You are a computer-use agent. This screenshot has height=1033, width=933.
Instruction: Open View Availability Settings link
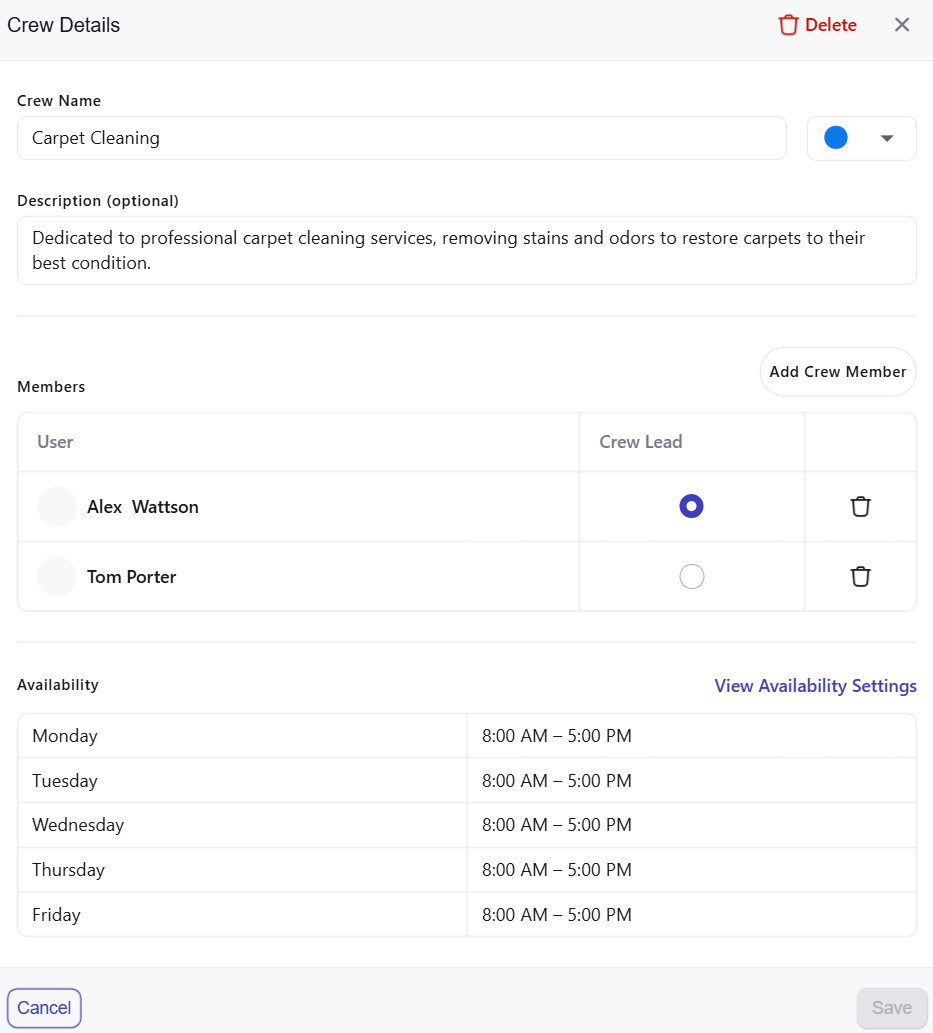click(x=815, y=686)
